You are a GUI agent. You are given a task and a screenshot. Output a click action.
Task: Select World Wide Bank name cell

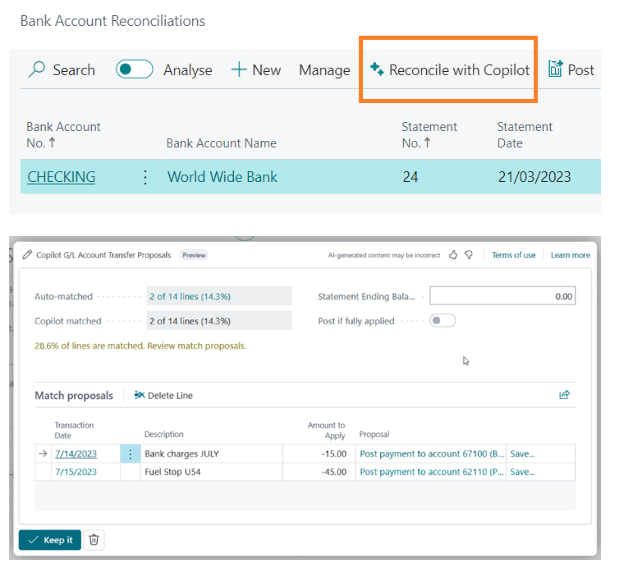[222, 177]
